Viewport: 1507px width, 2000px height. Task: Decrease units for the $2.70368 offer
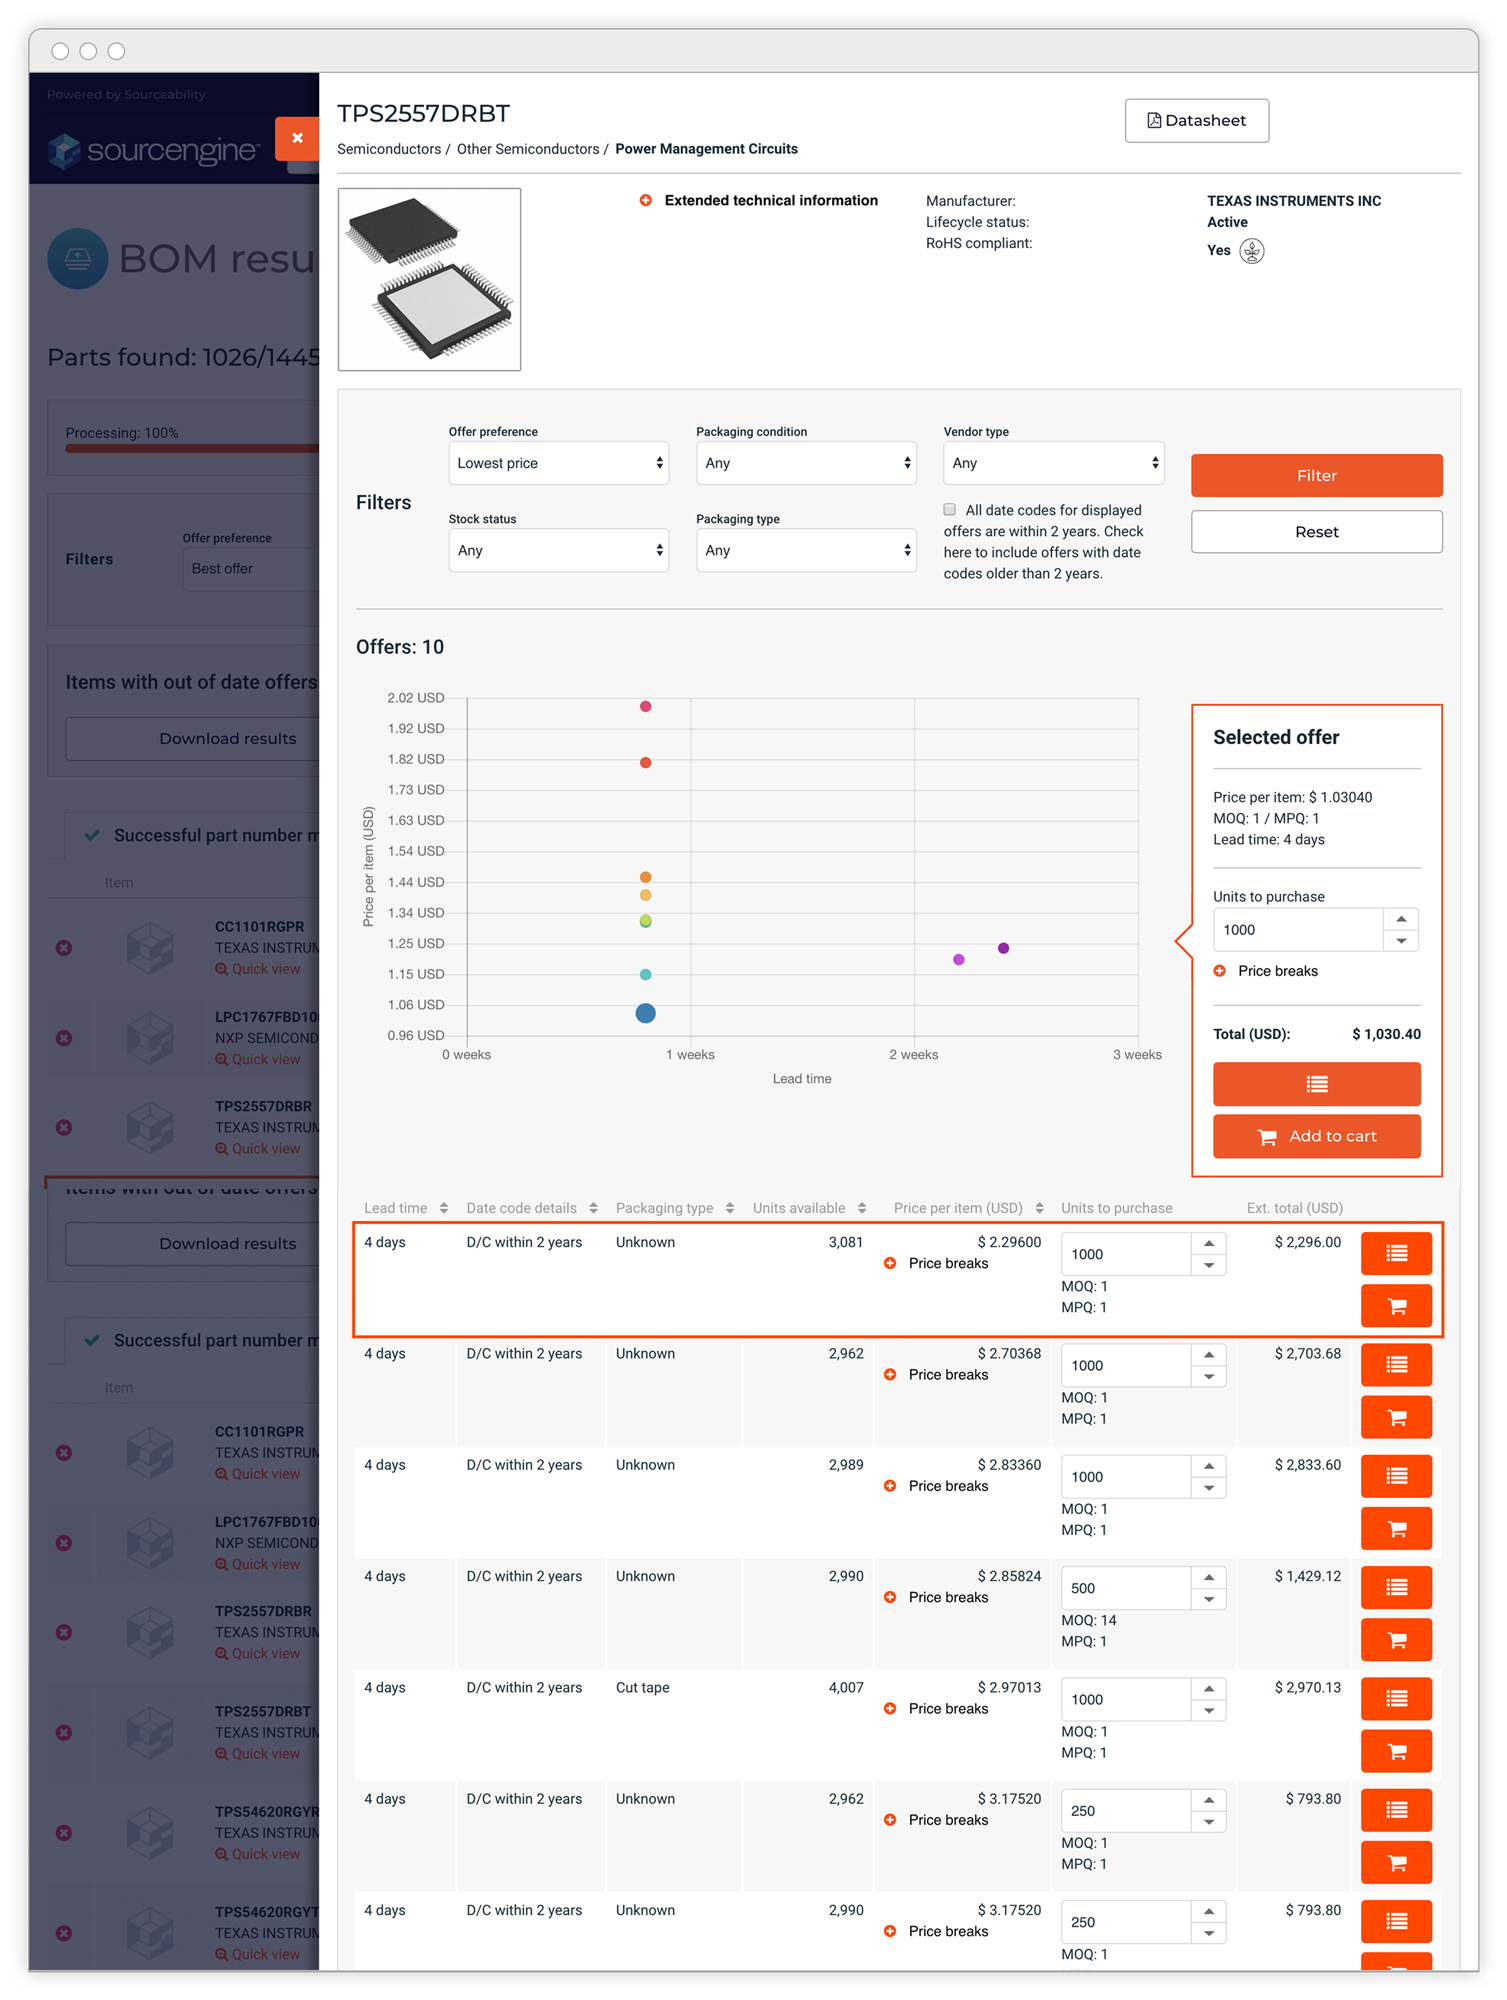1209,1377
